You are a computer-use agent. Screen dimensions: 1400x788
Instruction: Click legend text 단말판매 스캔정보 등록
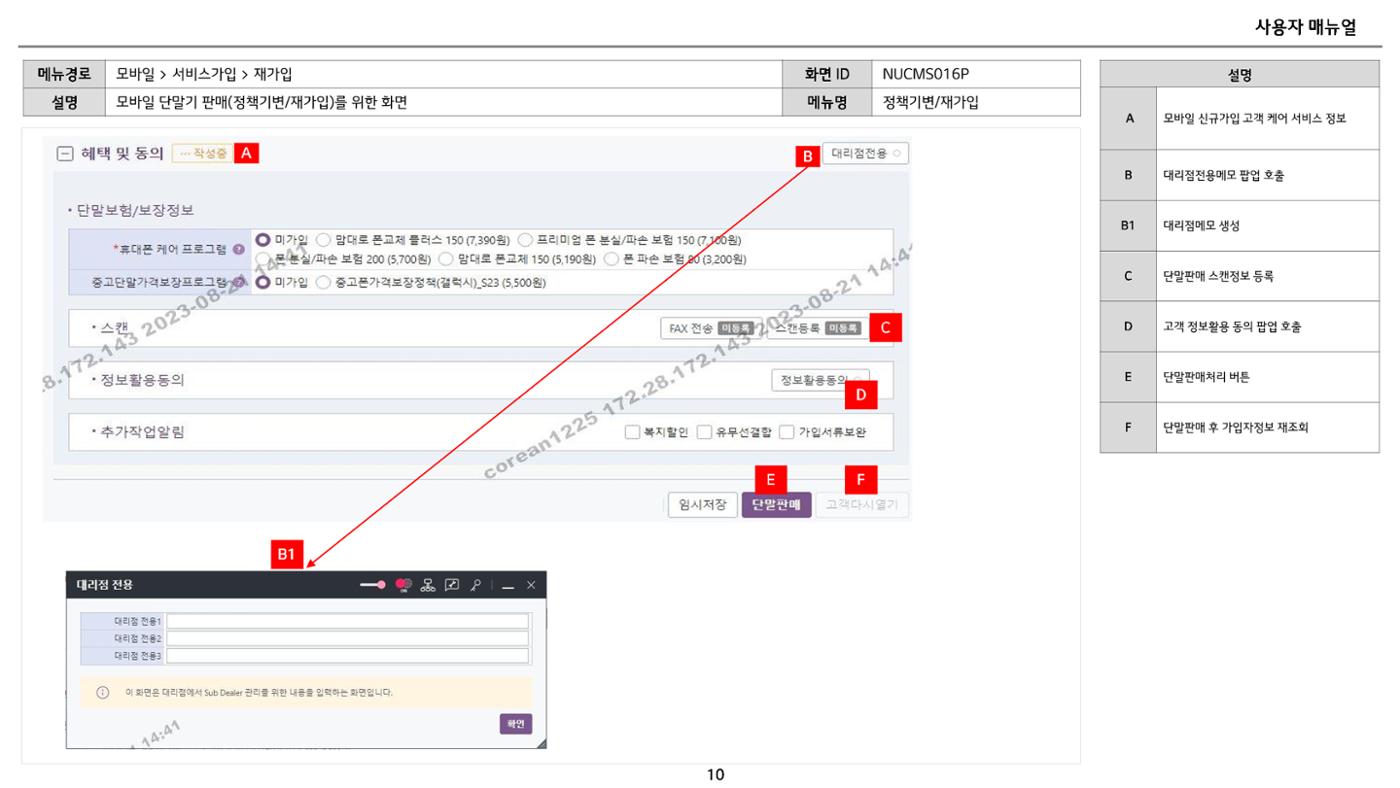[x=1218, y=276]
